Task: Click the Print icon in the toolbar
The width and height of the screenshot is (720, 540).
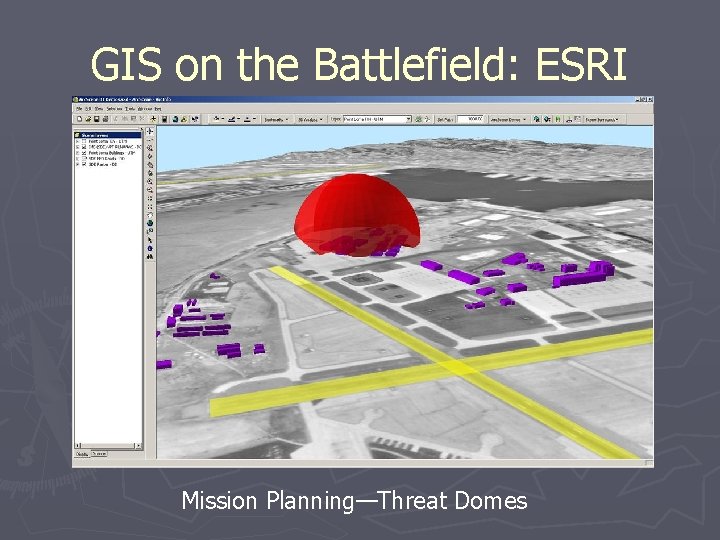Action: tap(105, 119)
